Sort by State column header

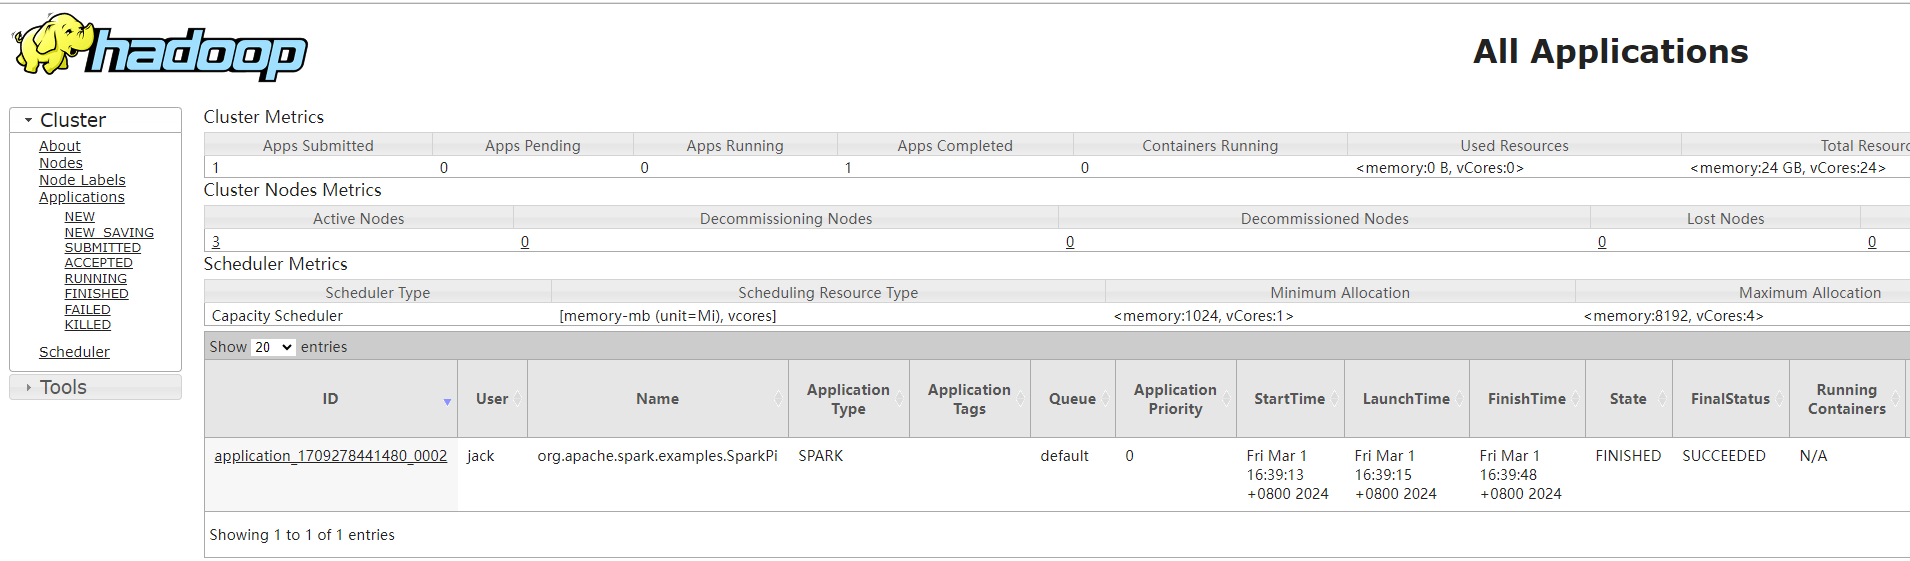[x=1628, y=398]
